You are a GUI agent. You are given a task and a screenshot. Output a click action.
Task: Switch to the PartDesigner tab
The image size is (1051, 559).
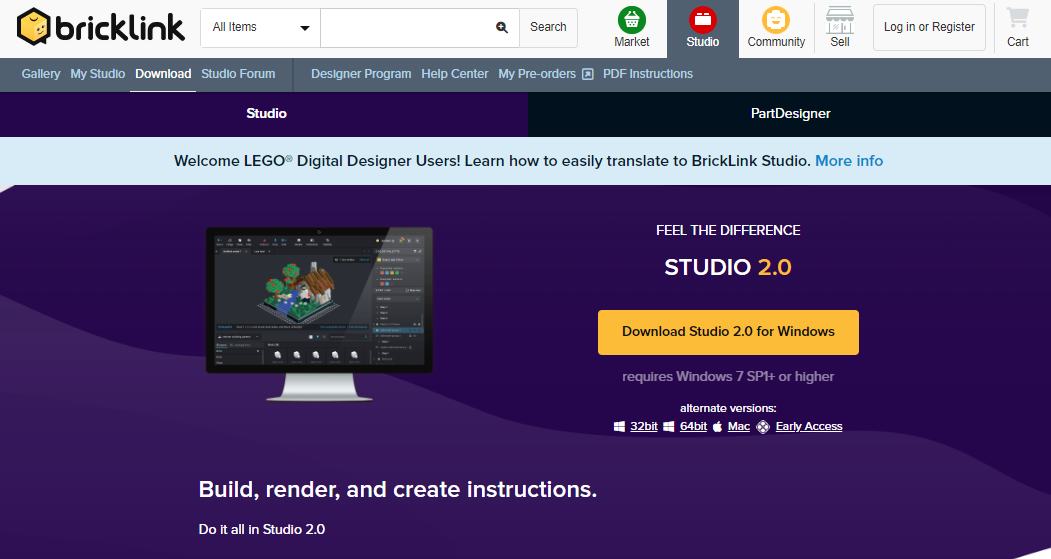[790, 114]
